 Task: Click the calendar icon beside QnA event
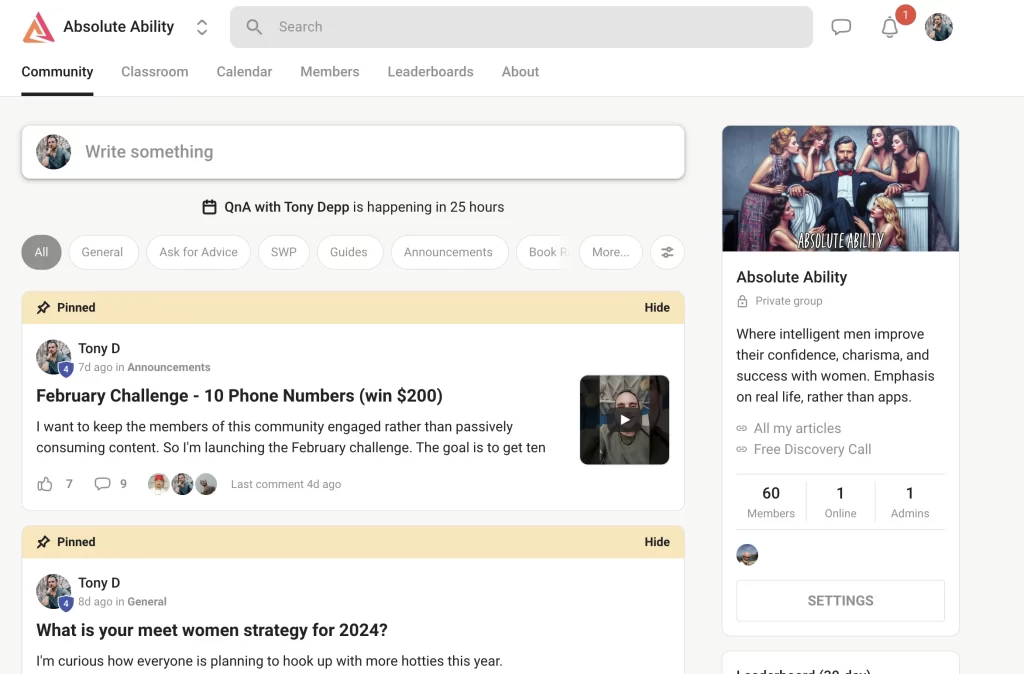[x=209, y=207]
